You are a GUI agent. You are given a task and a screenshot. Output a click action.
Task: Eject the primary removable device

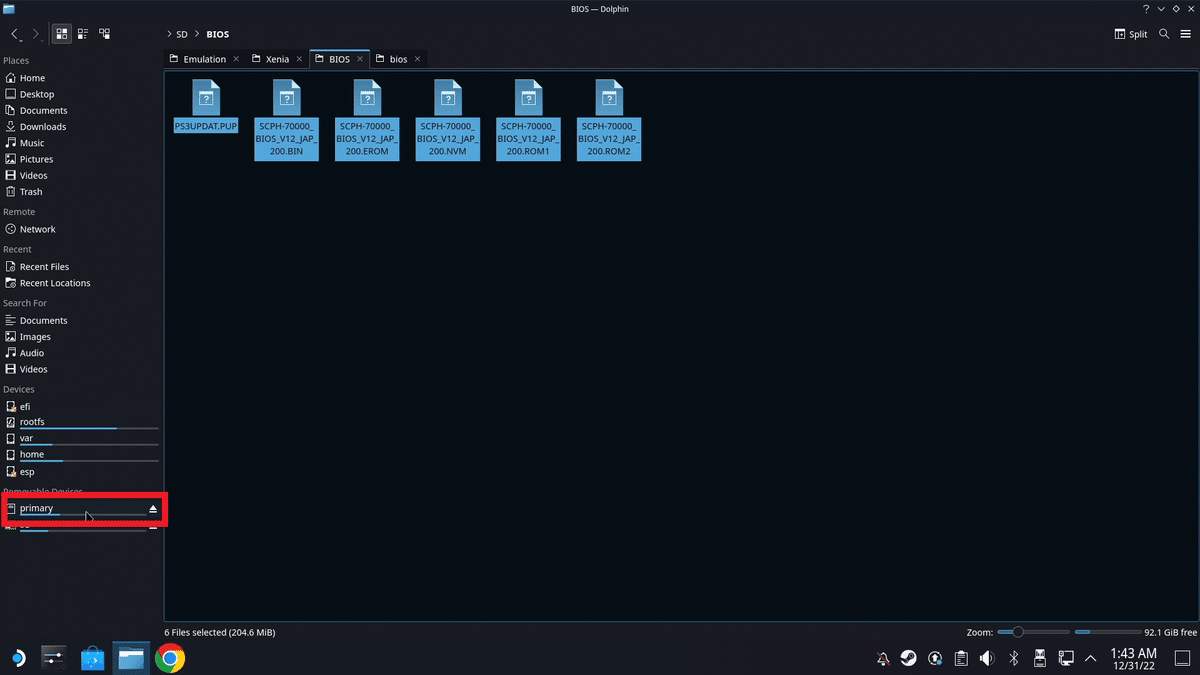coord(153,509)
